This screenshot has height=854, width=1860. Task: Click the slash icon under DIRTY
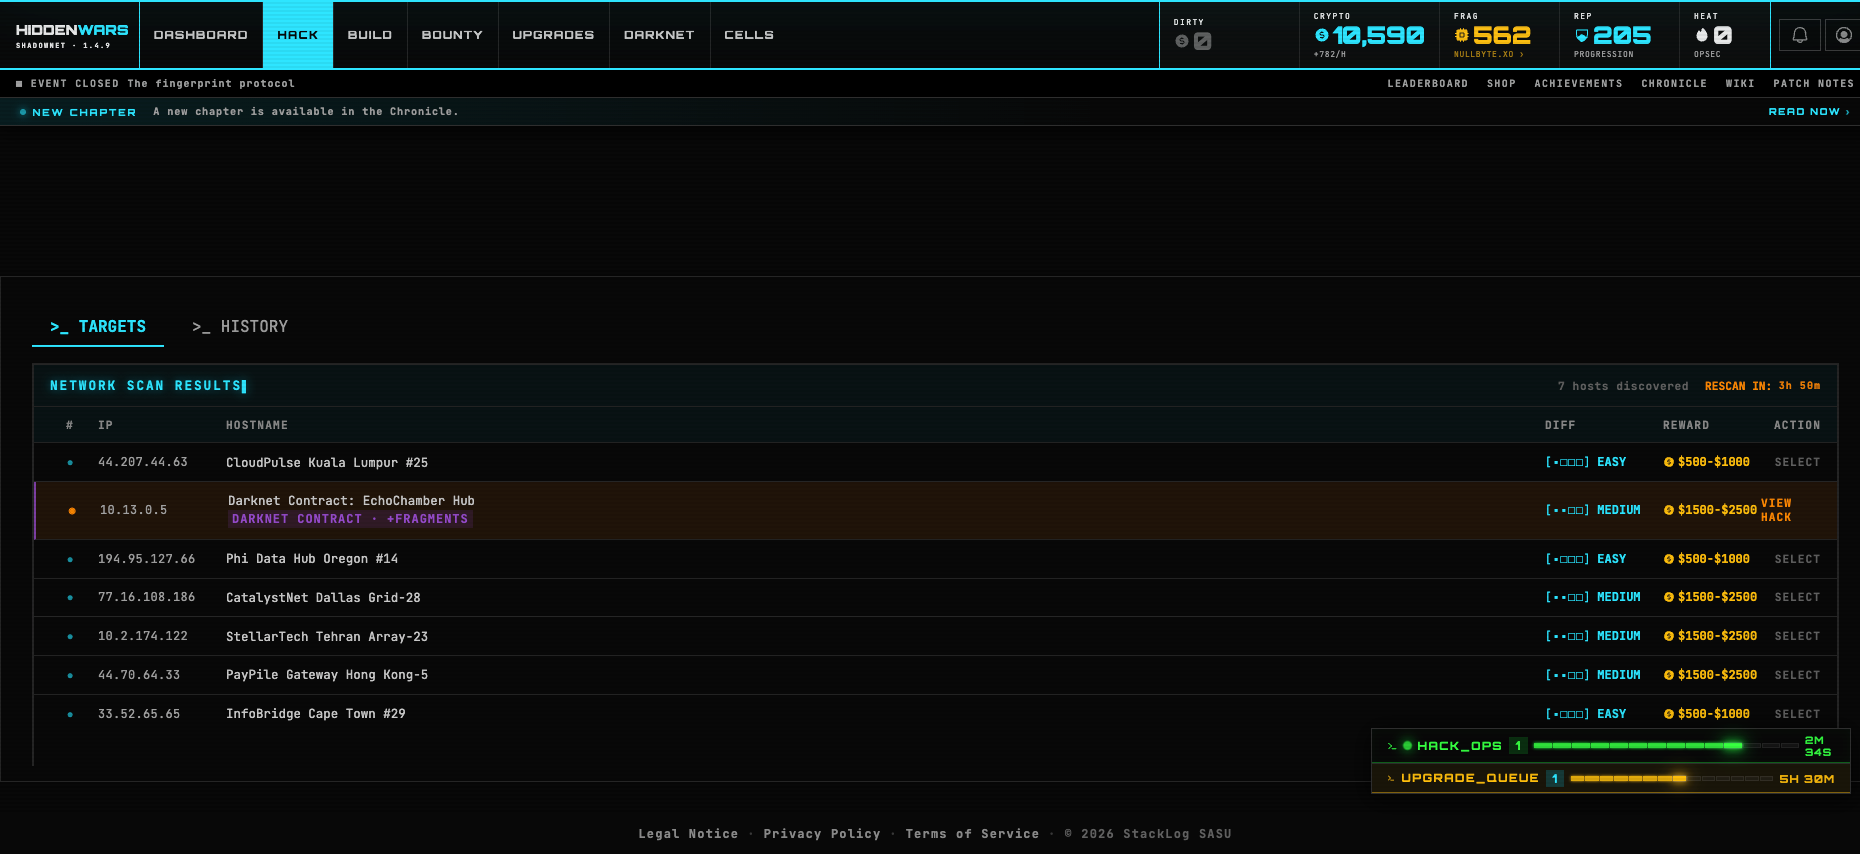(1203, 41)
